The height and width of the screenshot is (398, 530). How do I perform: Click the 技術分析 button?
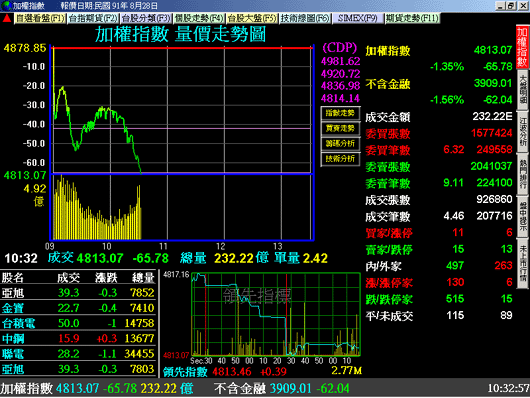click(340, 159)
